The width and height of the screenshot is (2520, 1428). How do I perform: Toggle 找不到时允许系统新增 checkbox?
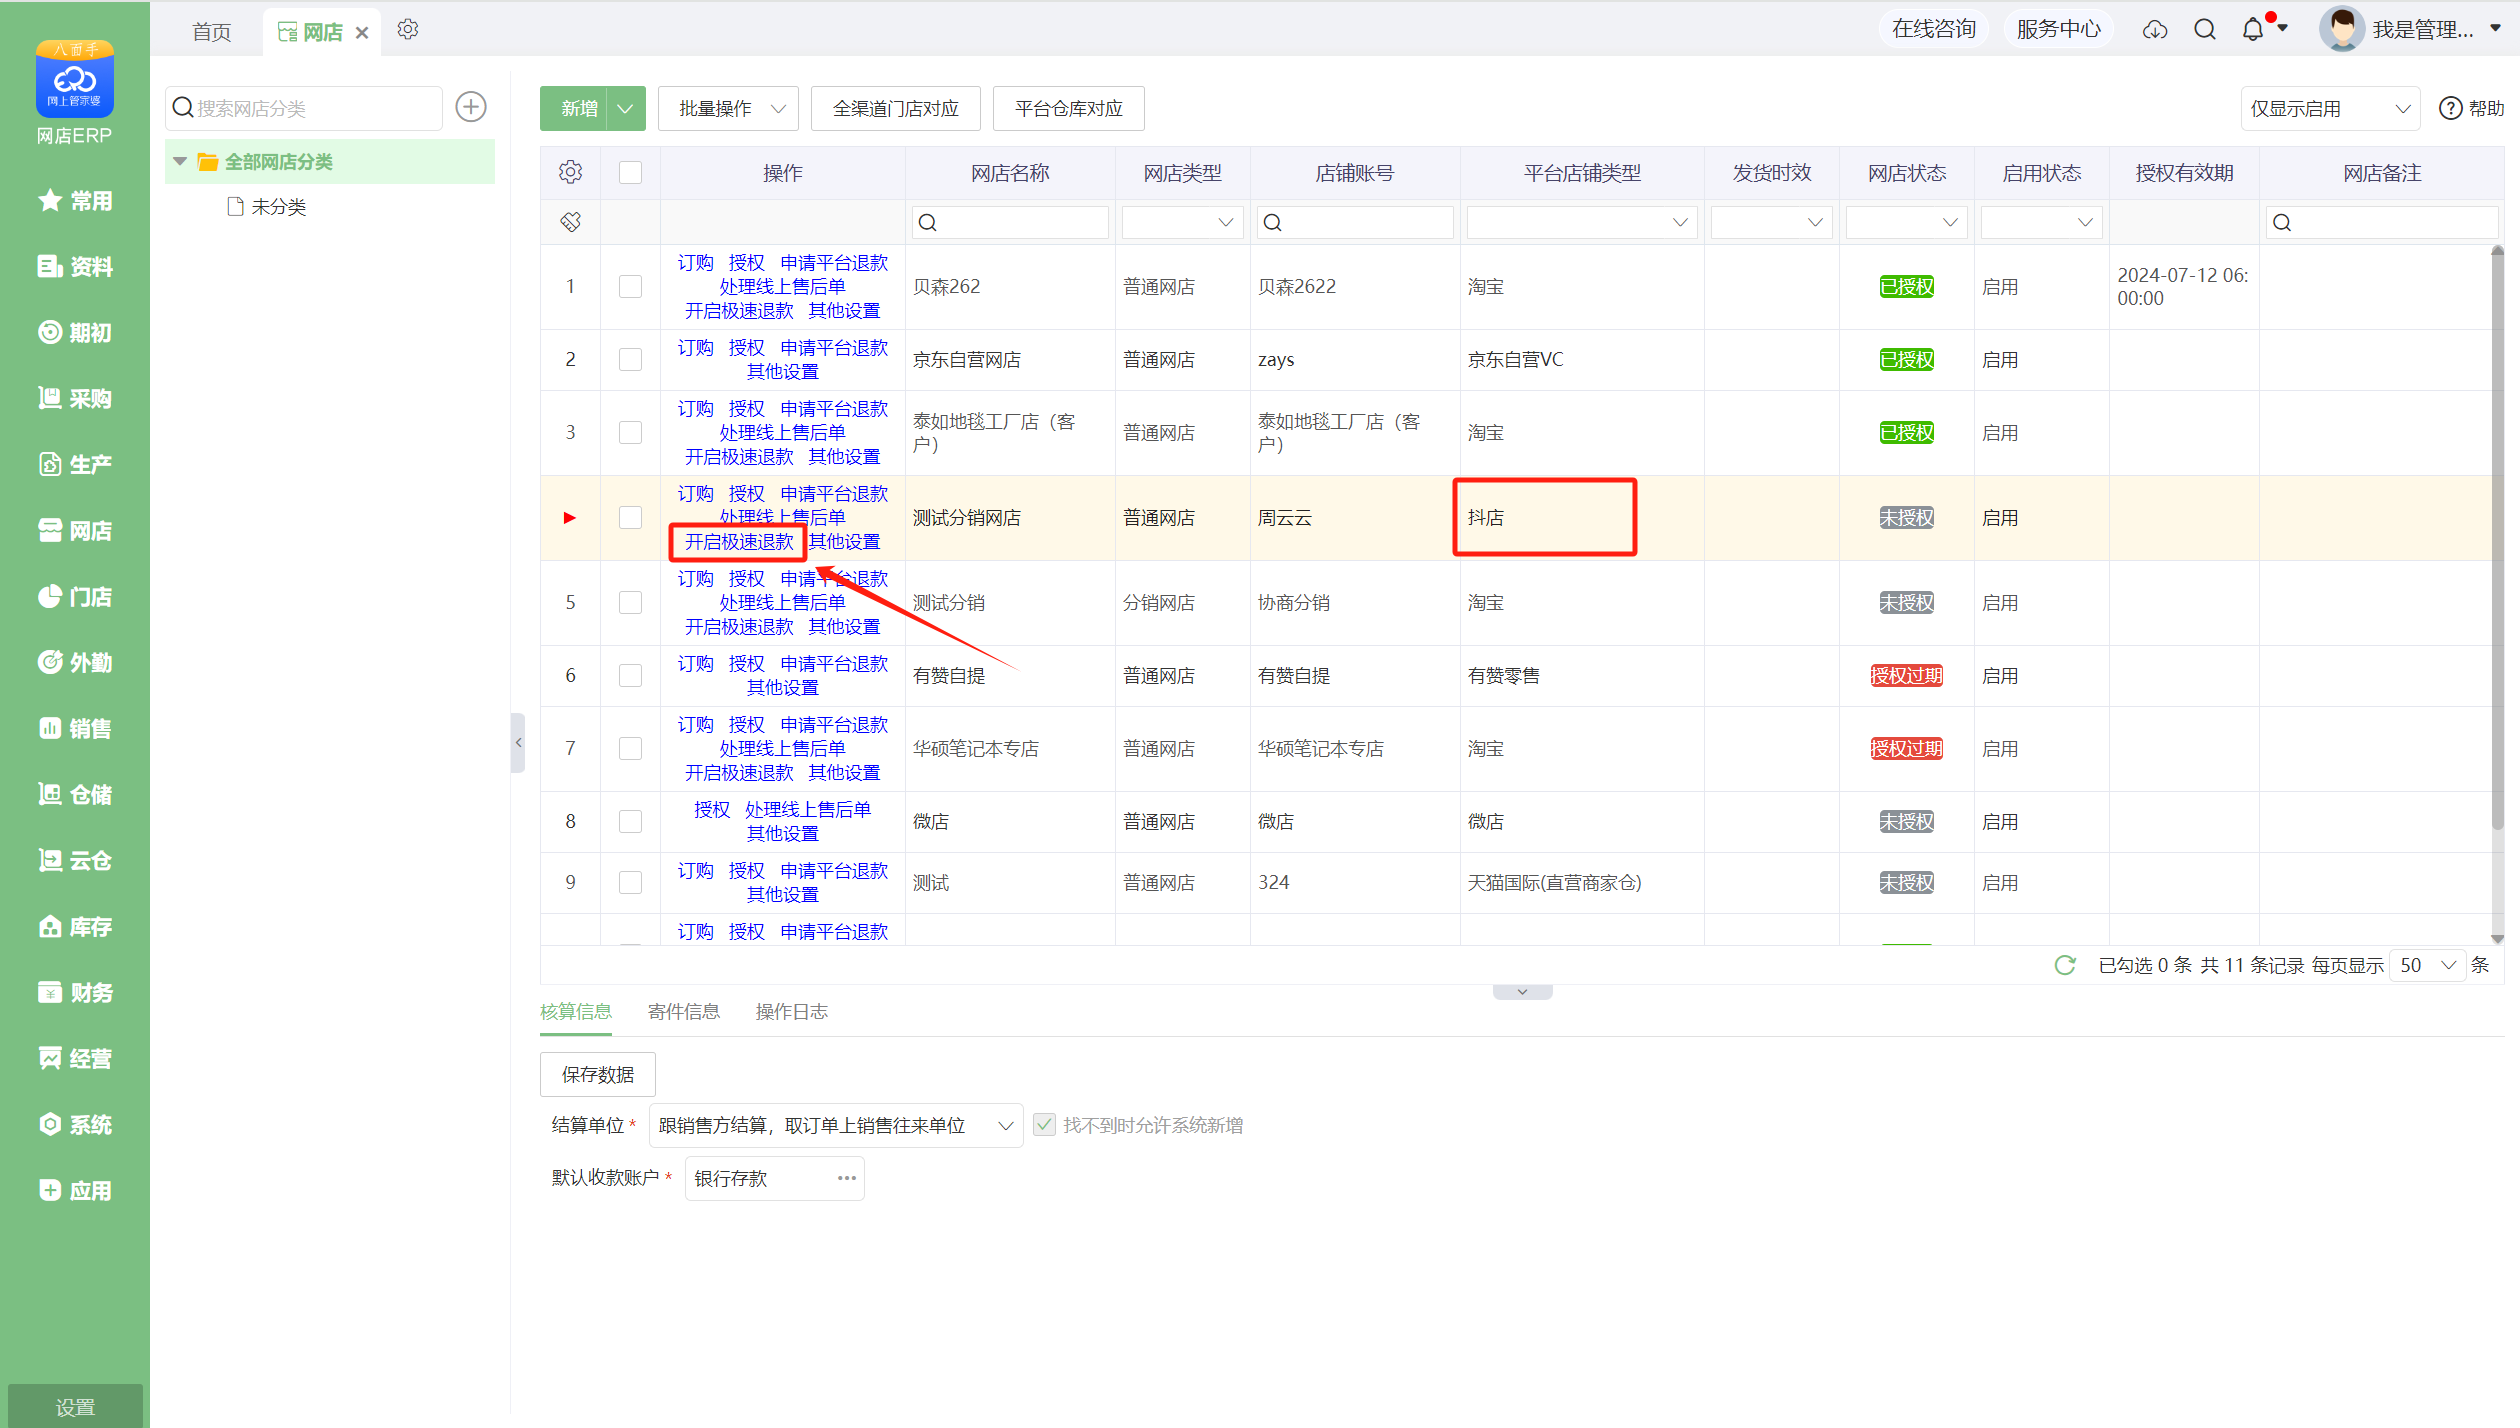[1044, 1125]
